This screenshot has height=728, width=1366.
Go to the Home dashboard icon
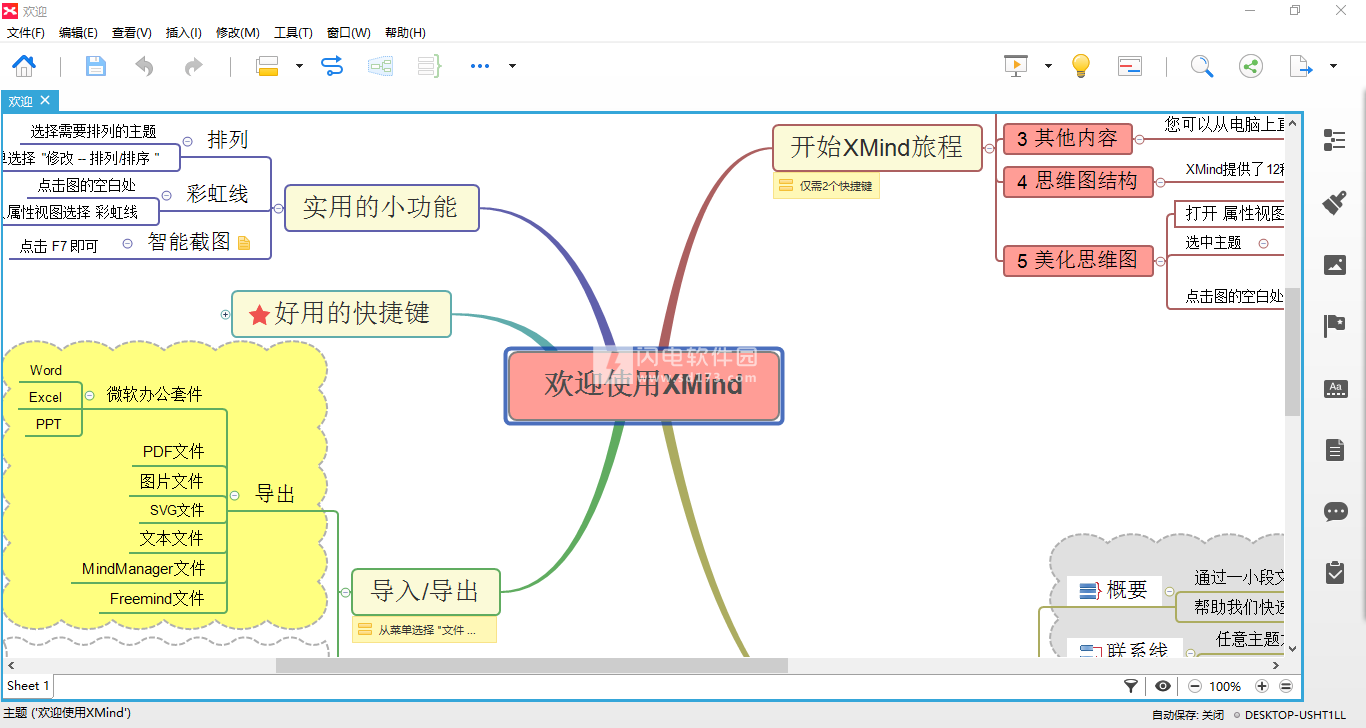click(24, 66)
